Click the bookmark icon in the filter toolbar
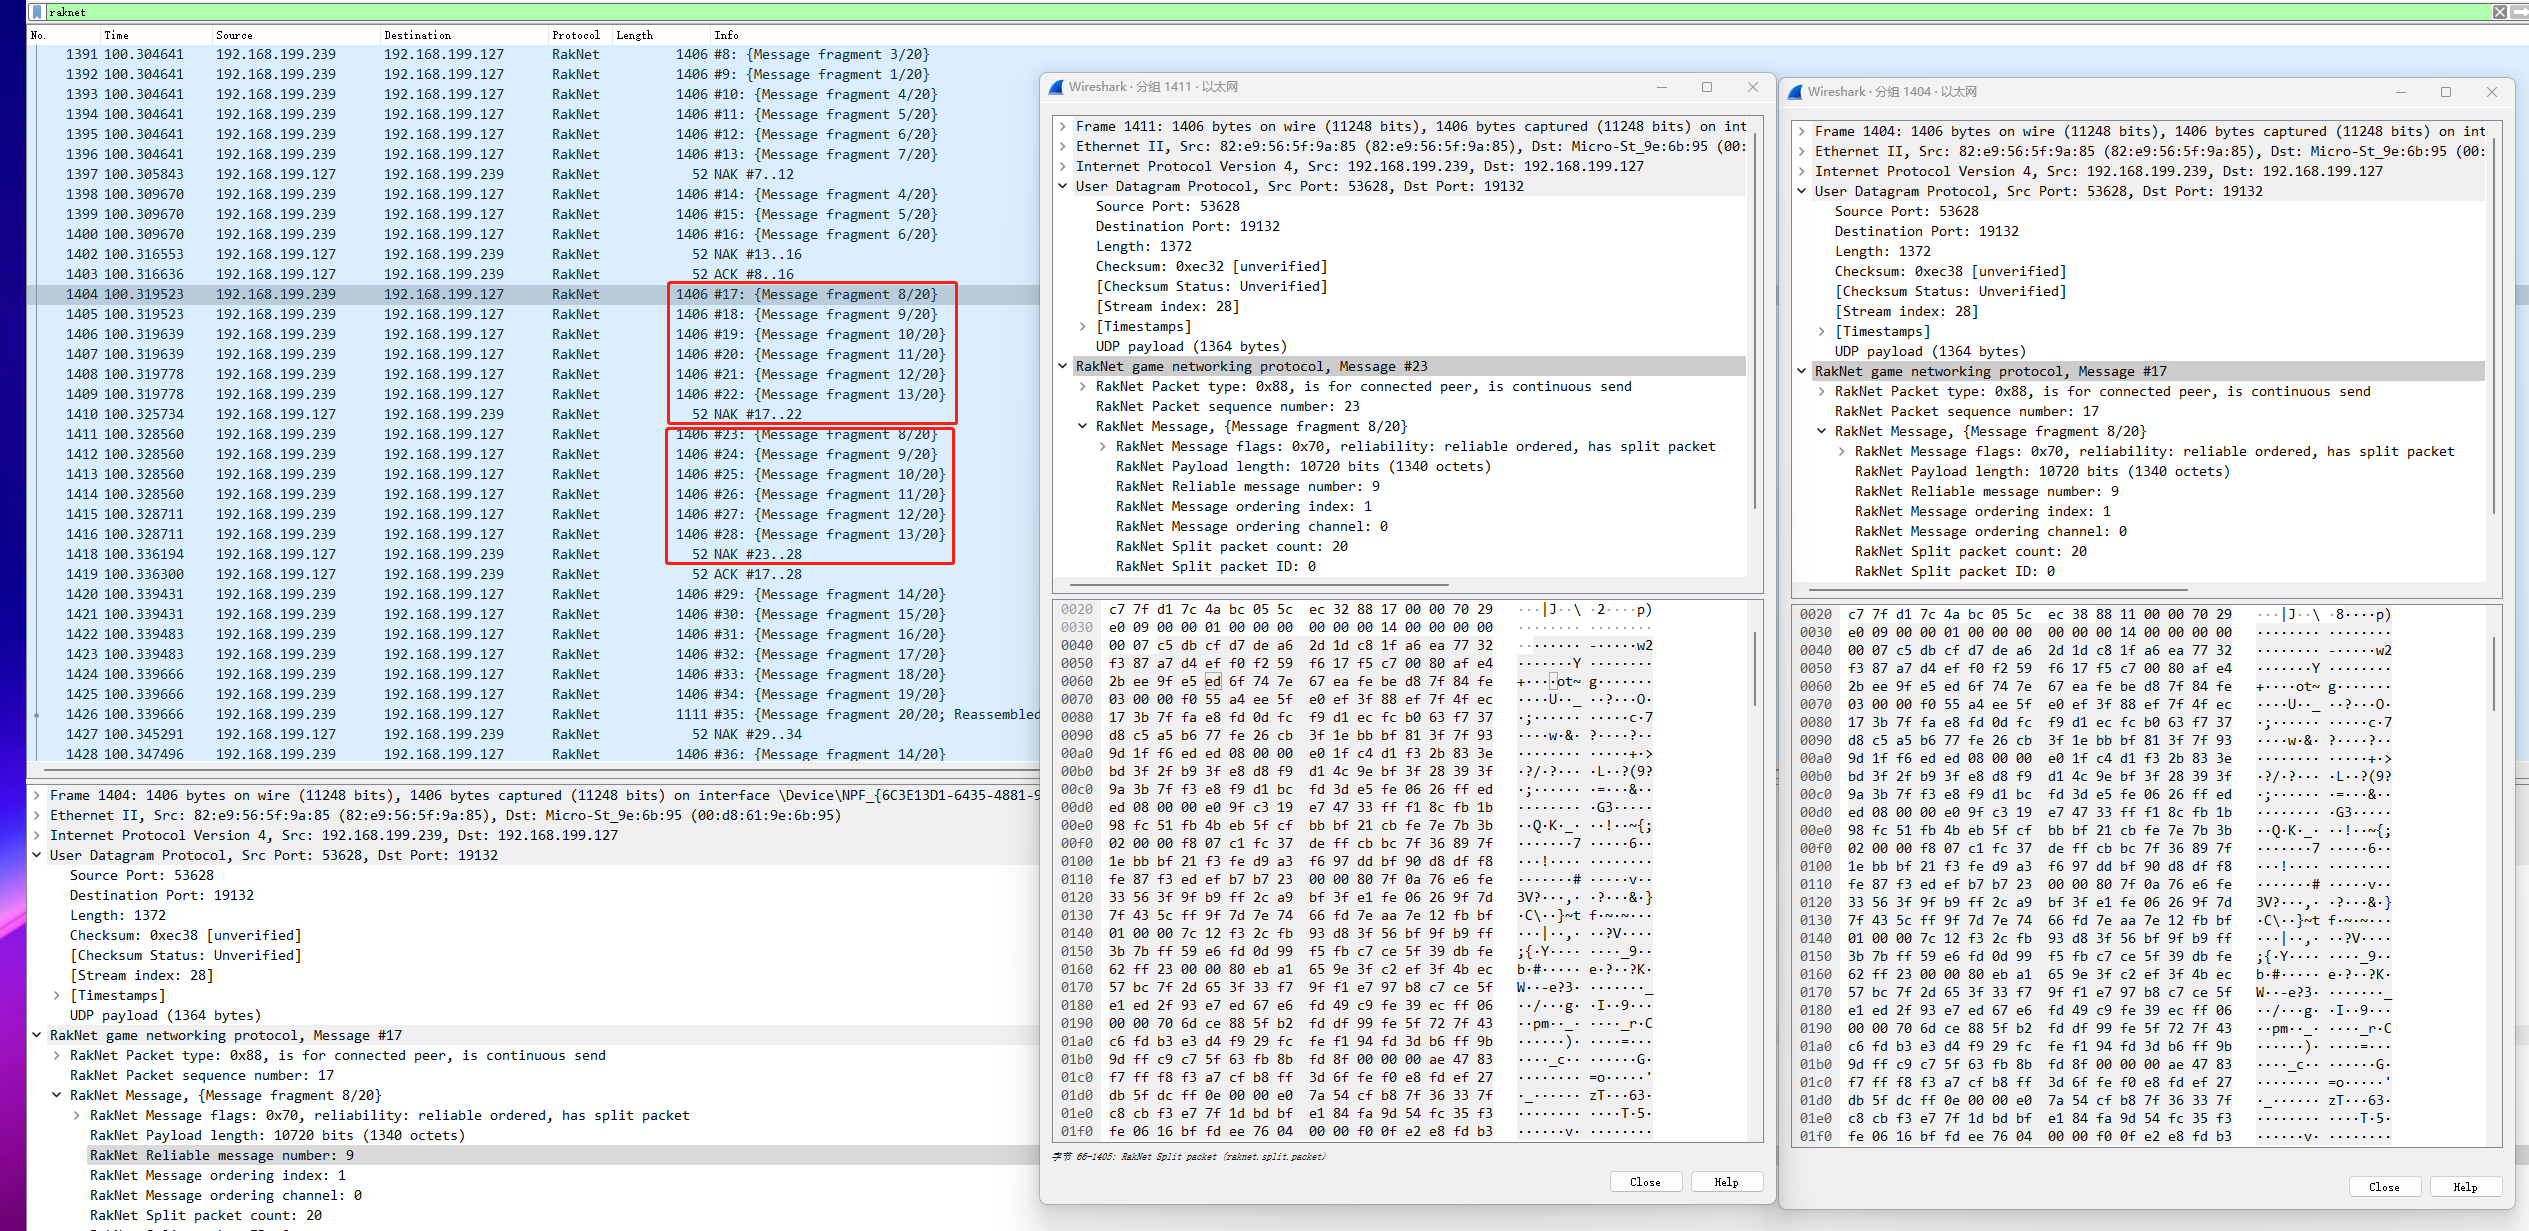This screenshot has height=1231, width=2529. point(36,11)
